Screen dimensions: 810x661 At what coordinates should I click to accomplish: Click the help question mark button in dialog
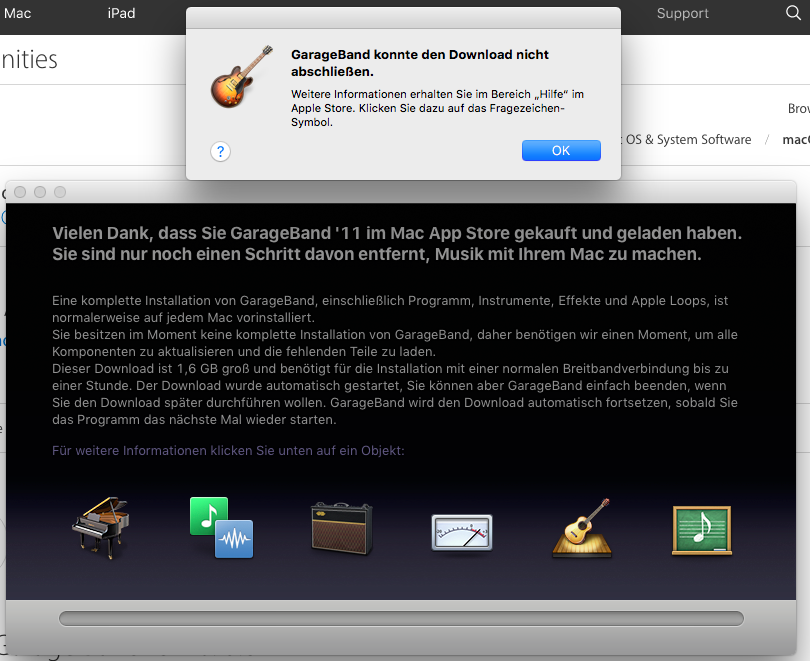(221, 151)
